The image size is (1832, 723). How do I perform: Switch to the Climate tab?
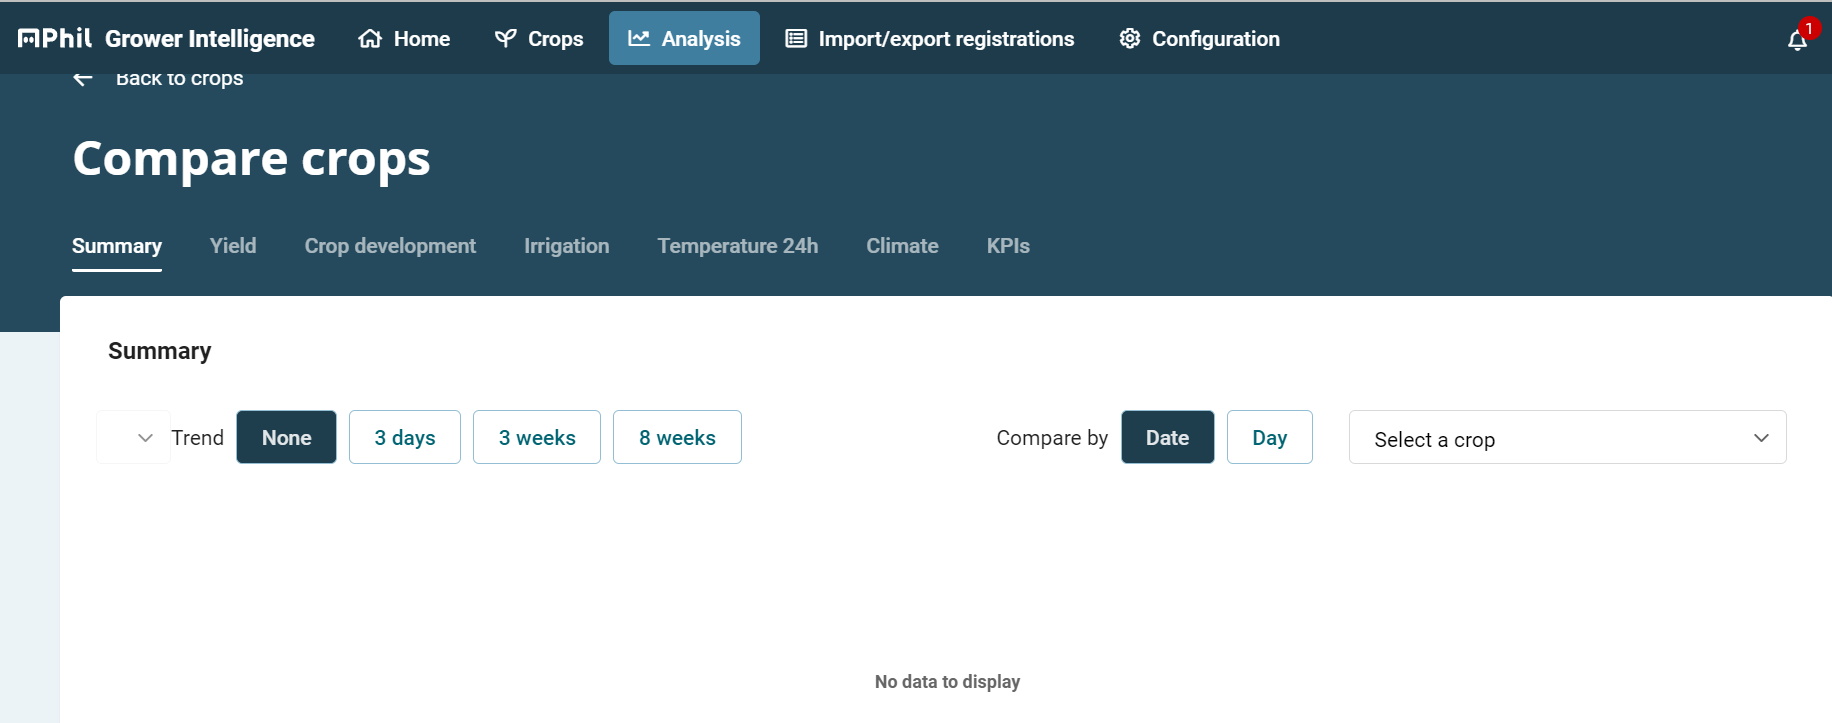pyautogui.click(x=902, y=246)
